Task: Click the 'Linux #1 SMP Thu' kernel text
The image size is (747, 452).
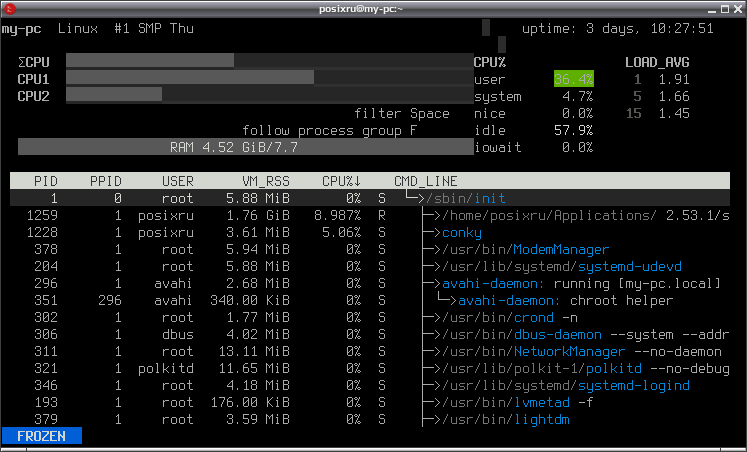Action: tap(126, 29)
